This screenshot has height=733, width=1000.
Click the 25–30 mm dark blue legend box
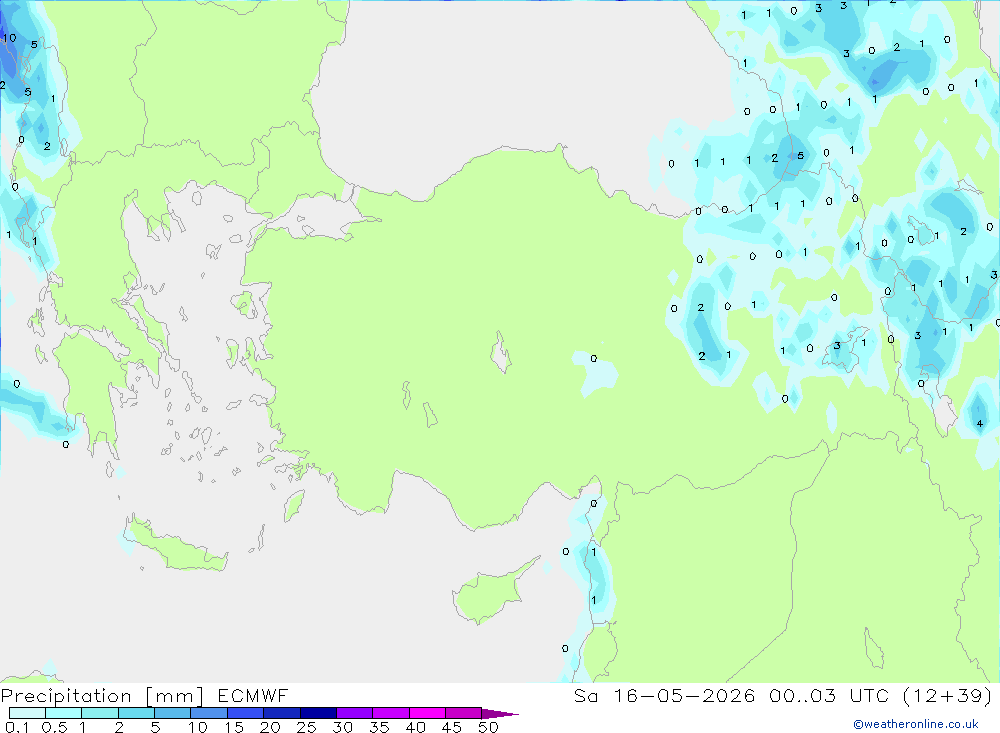(318, 713)
